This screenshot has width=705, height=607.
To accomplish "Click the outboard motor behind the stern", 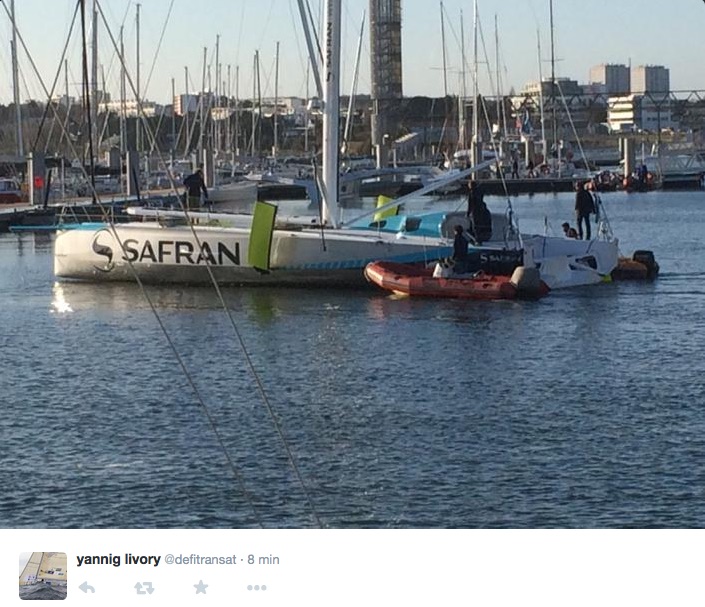I will pos(645,263).
